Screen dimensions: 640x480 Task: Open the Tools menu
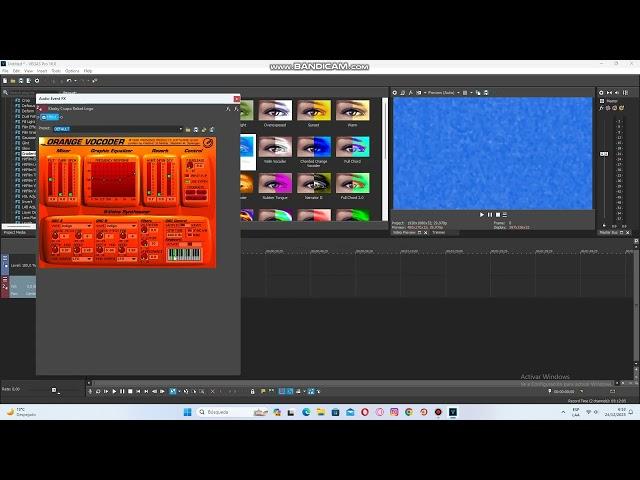click(56, 71)
